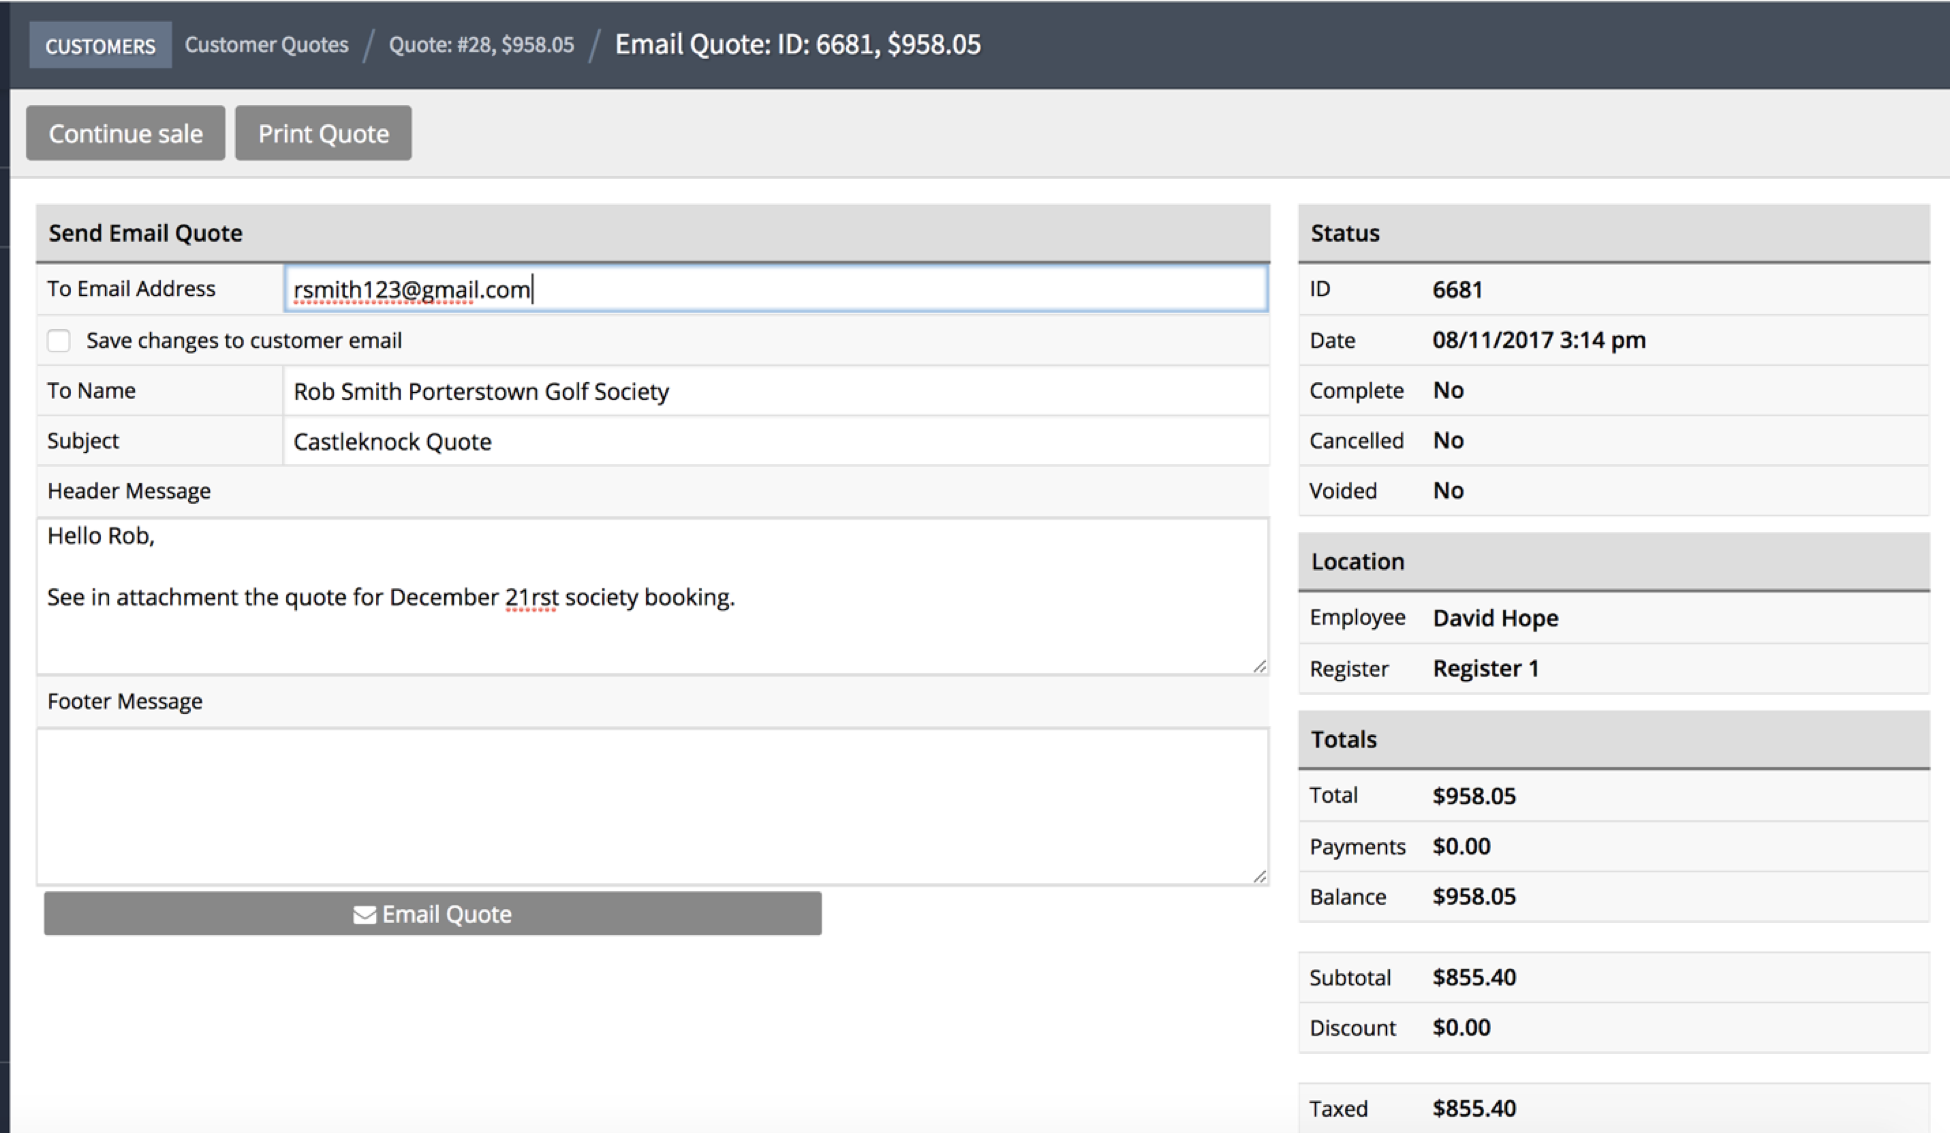Enable Save changes to customer email checkbox
Screen dimensions: 1950x1133
[x=59, y=341]
